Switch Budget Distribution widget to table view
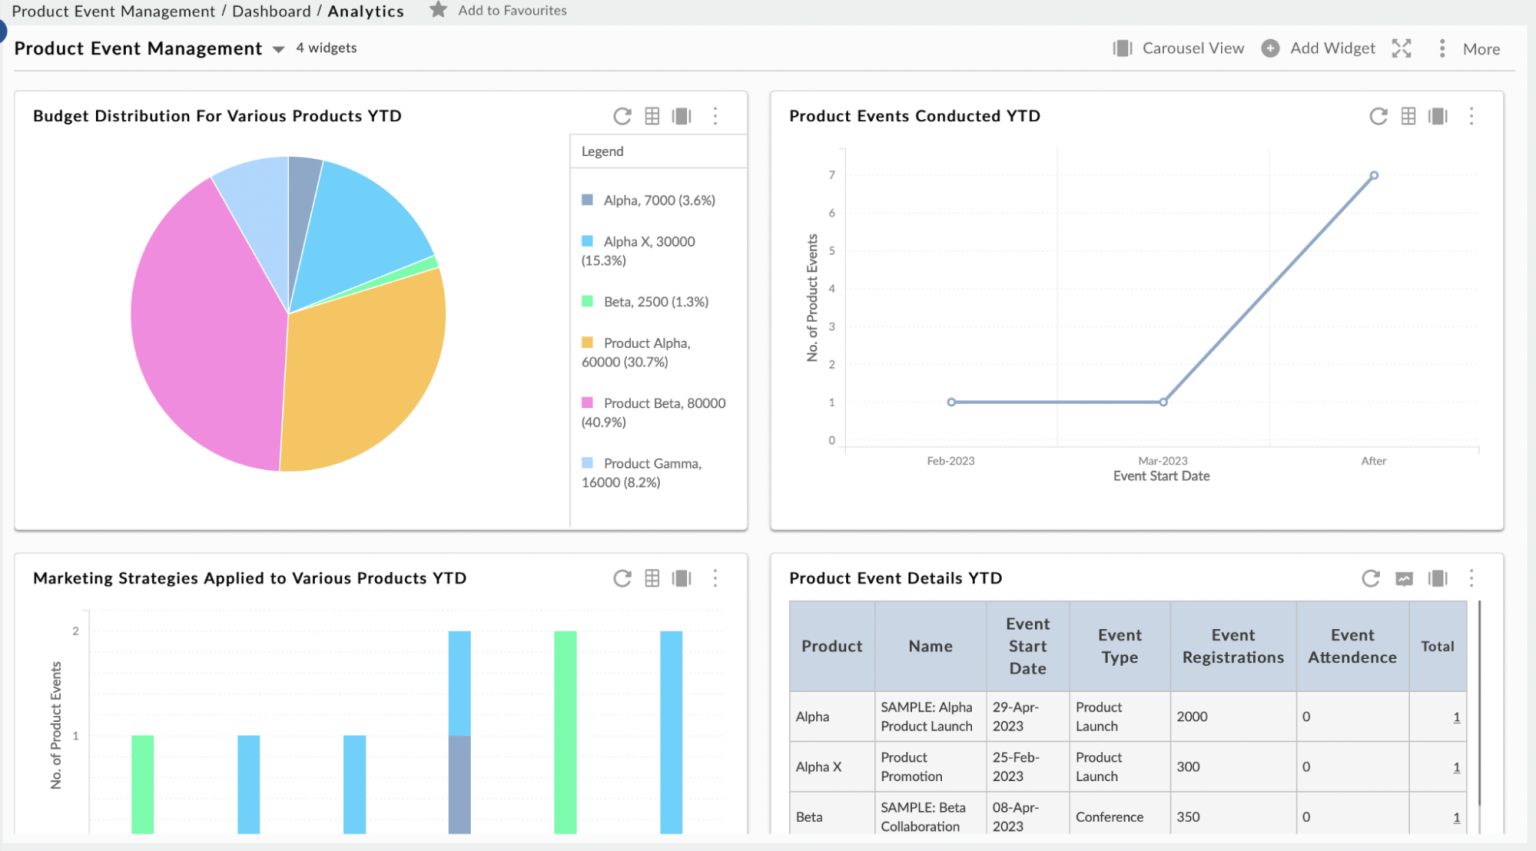 point(652,116)
